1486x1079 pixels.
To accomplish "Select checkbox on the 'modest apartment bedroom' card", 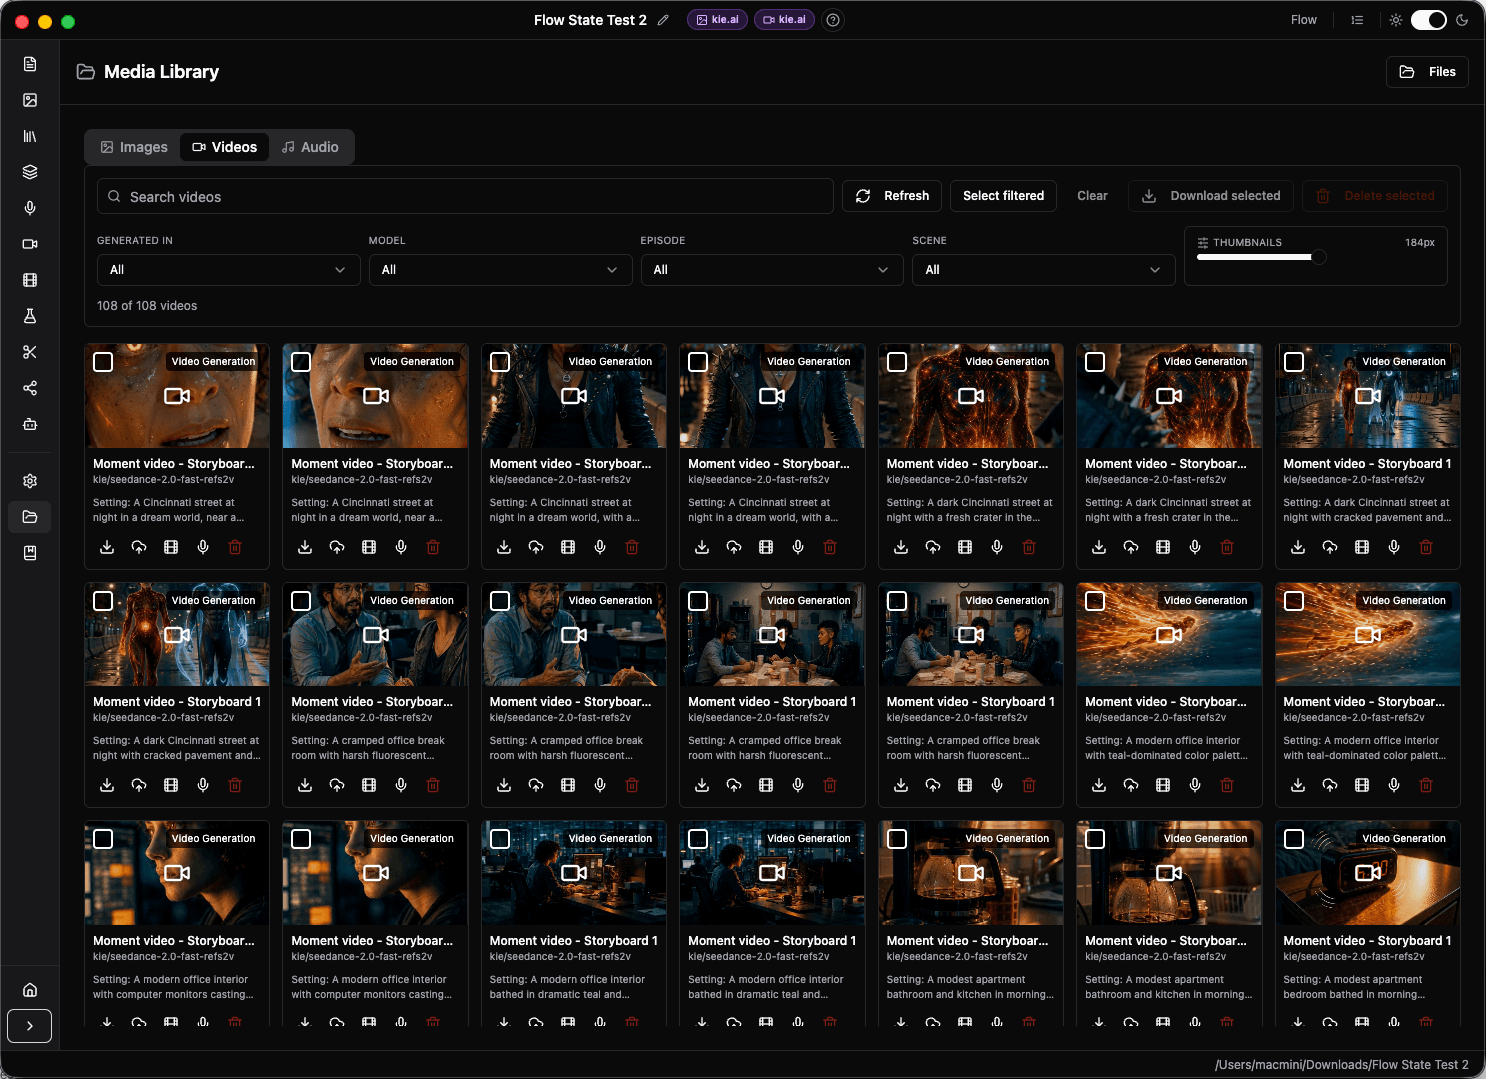I will pos(1294,839).
